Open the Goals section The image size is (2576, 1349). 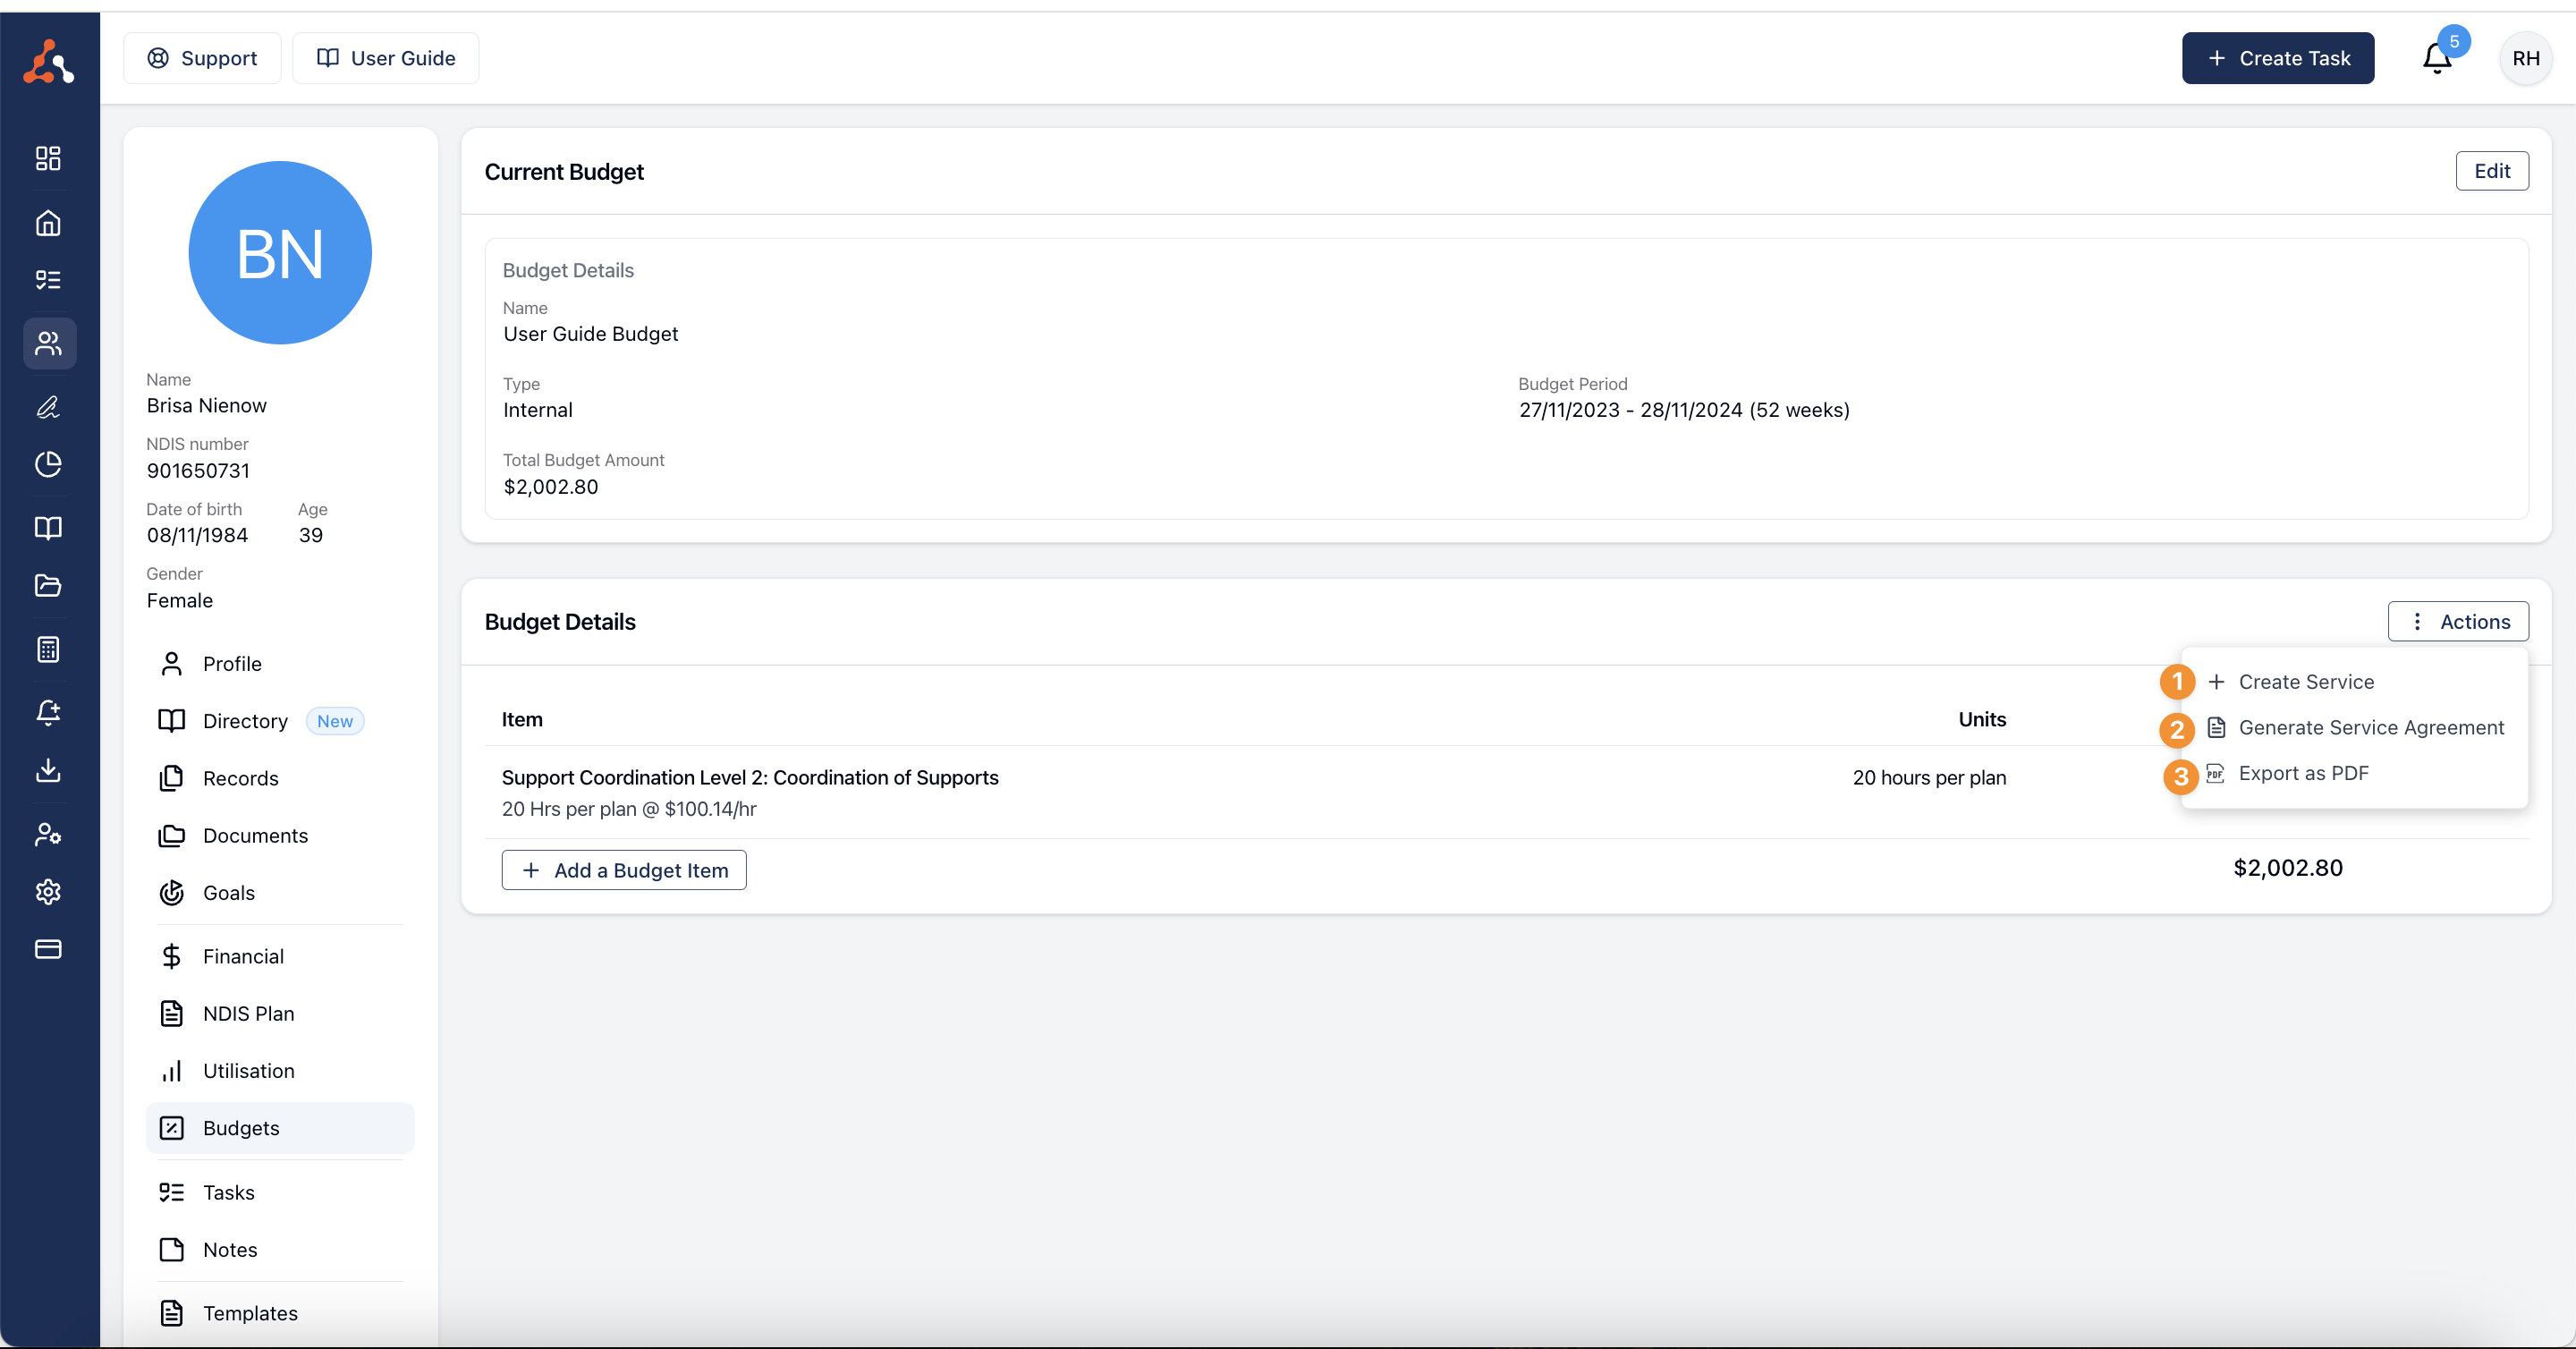coord(280,893)
